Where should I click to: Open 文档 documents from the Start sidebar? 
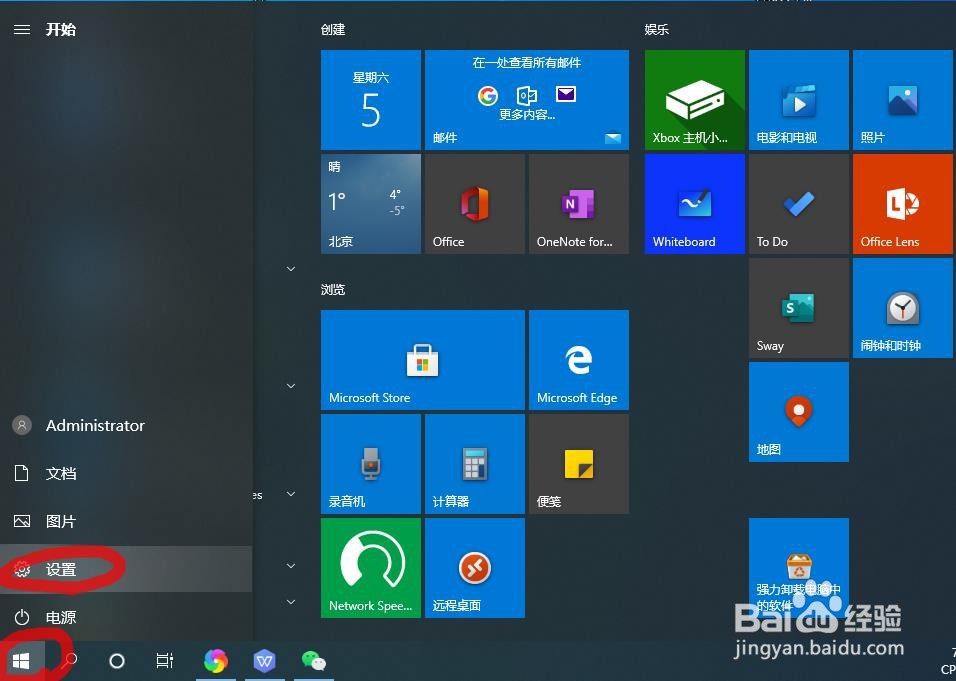click(x=126, y=473)
